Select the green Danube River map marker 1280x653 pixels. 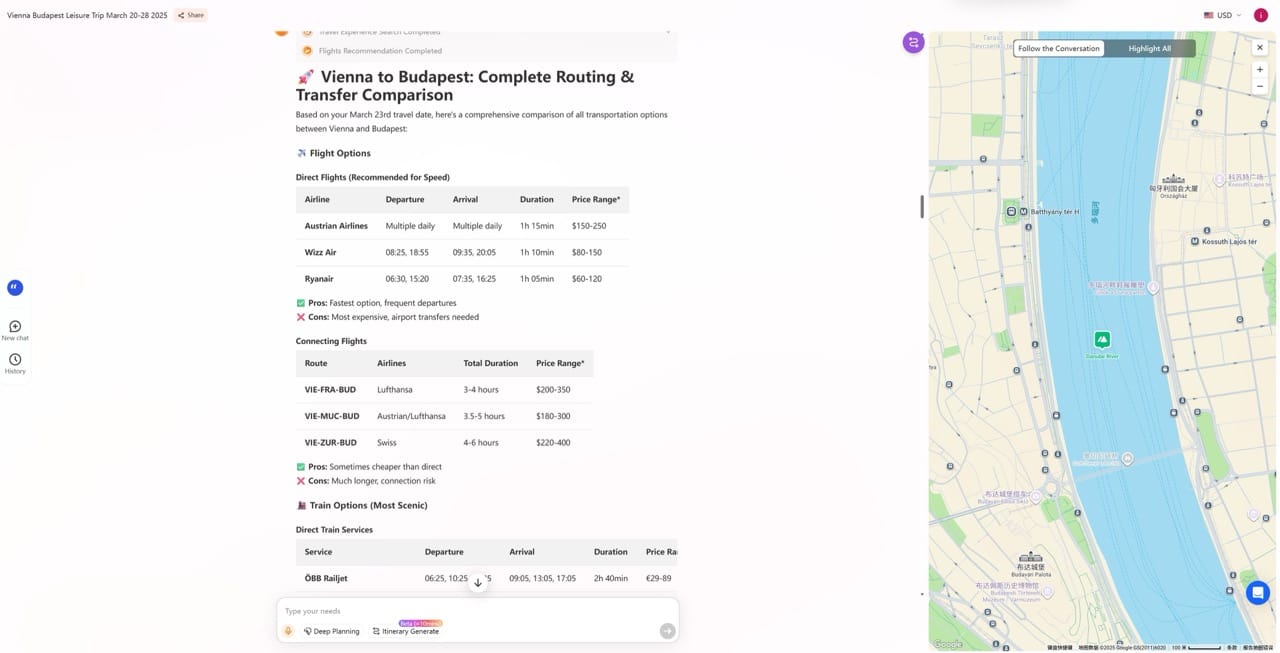point(1102,340)
